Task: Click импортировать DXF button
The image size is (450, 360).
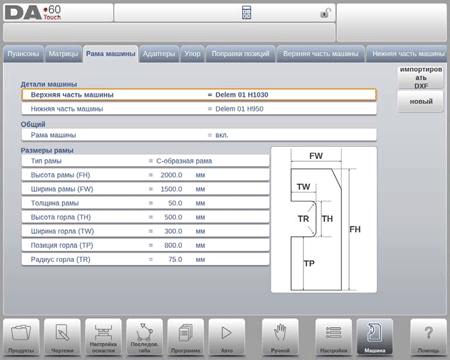Action: click(x=421, y=78)
